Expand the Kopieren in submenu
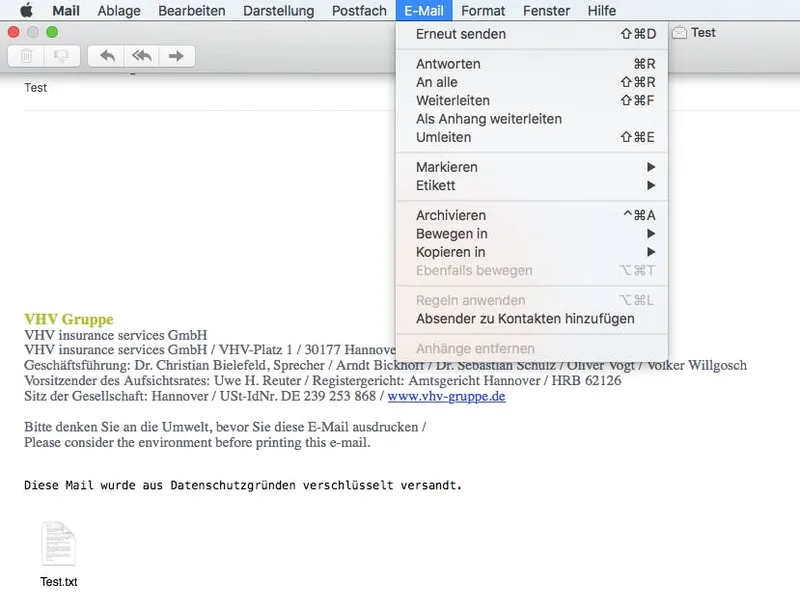Screen dimensions: 800x612 pos(532,252)
